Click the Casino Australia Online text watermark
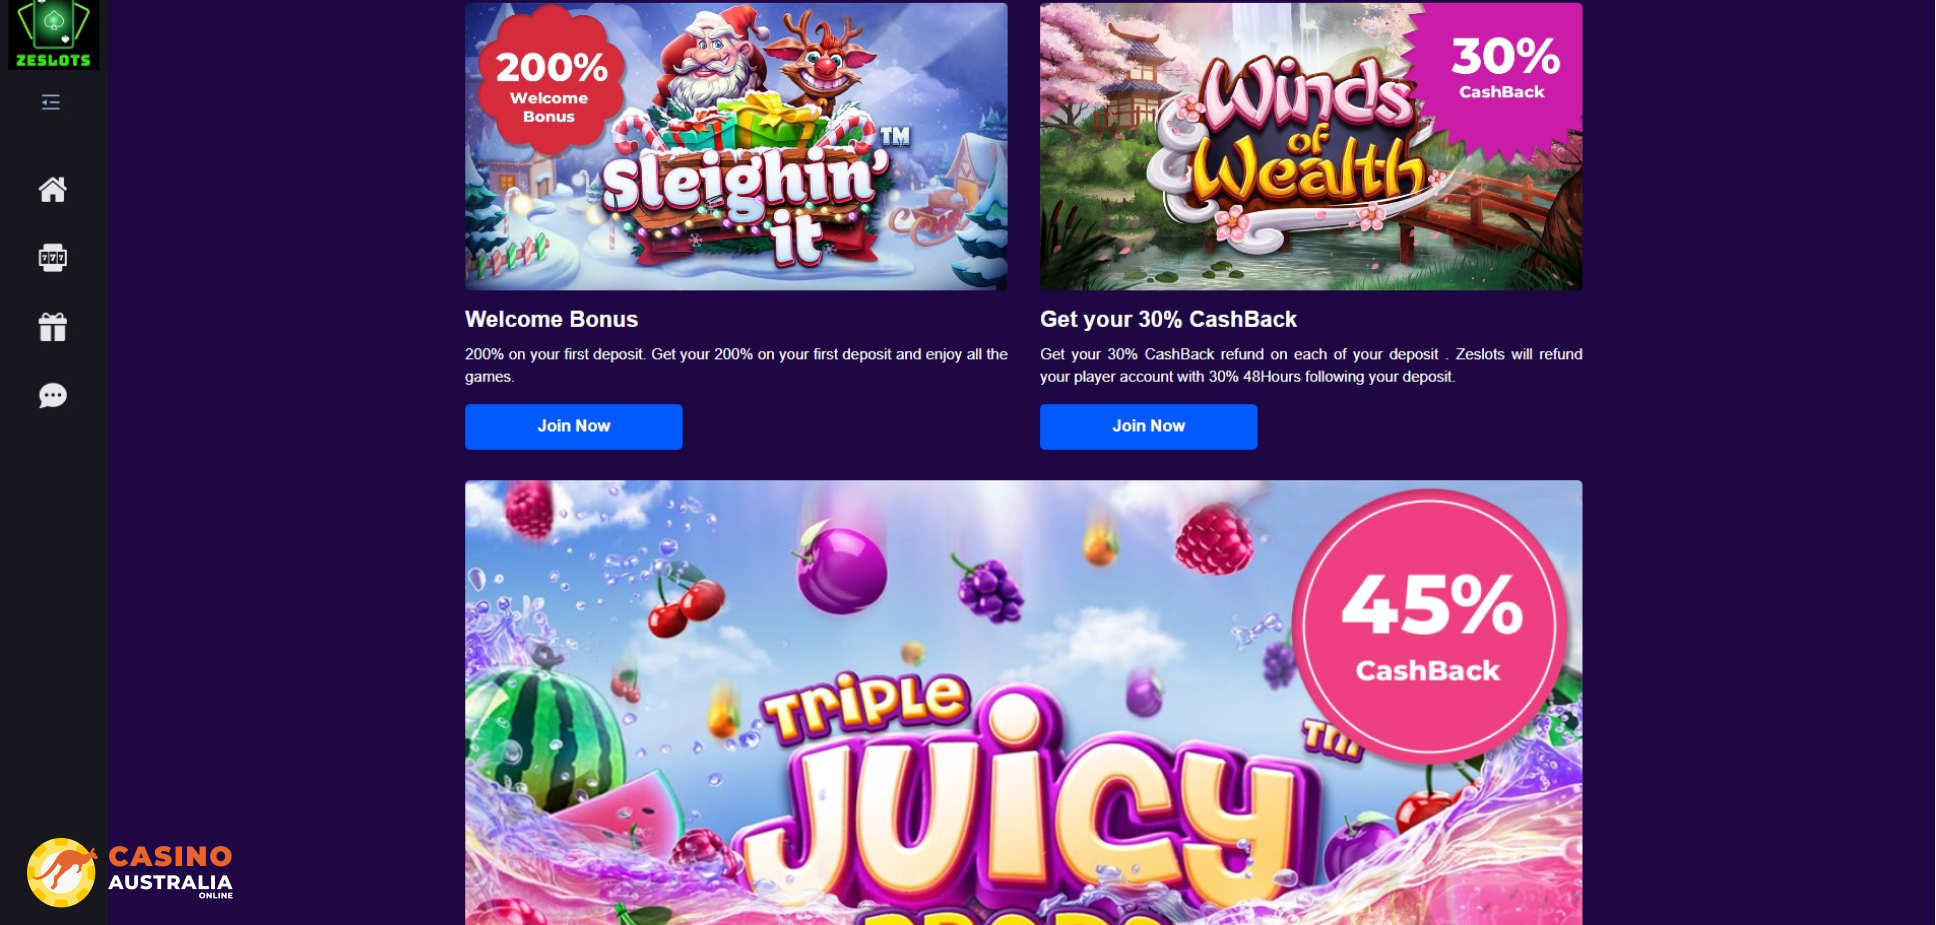Viewport: 1936px width, 925px height. coord(171,871)
